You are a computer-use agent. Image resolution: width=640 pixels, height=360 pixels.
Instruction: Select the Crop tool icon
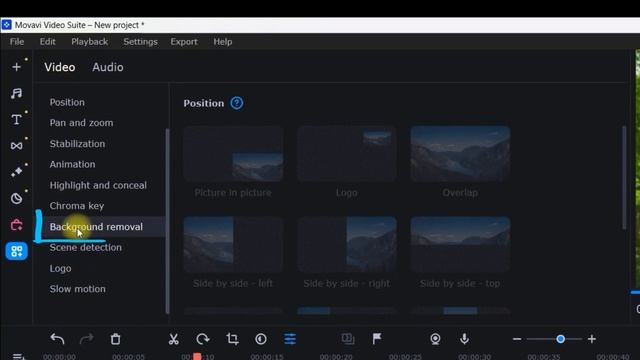[232, 339]
